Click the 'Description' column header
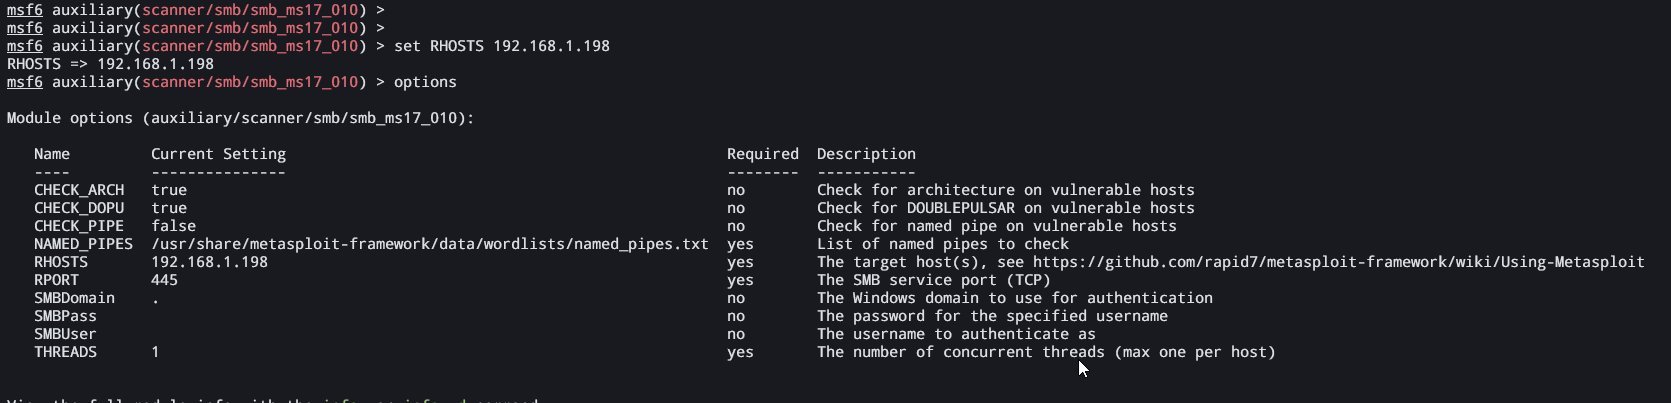1671x403 pixels. click(x=866, y=154)
